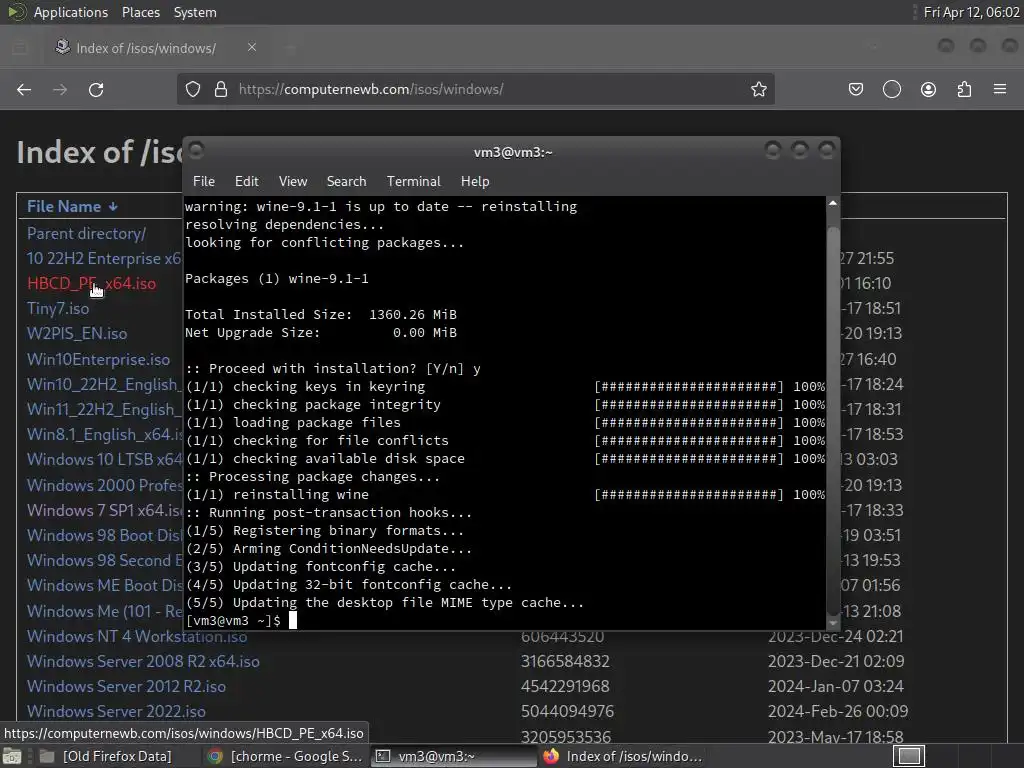Click the show desktop icon in bottom panel
Image resolution: width=1024 pixels, height=768 pixels.
pyautogui.click(x=11, y=756)
